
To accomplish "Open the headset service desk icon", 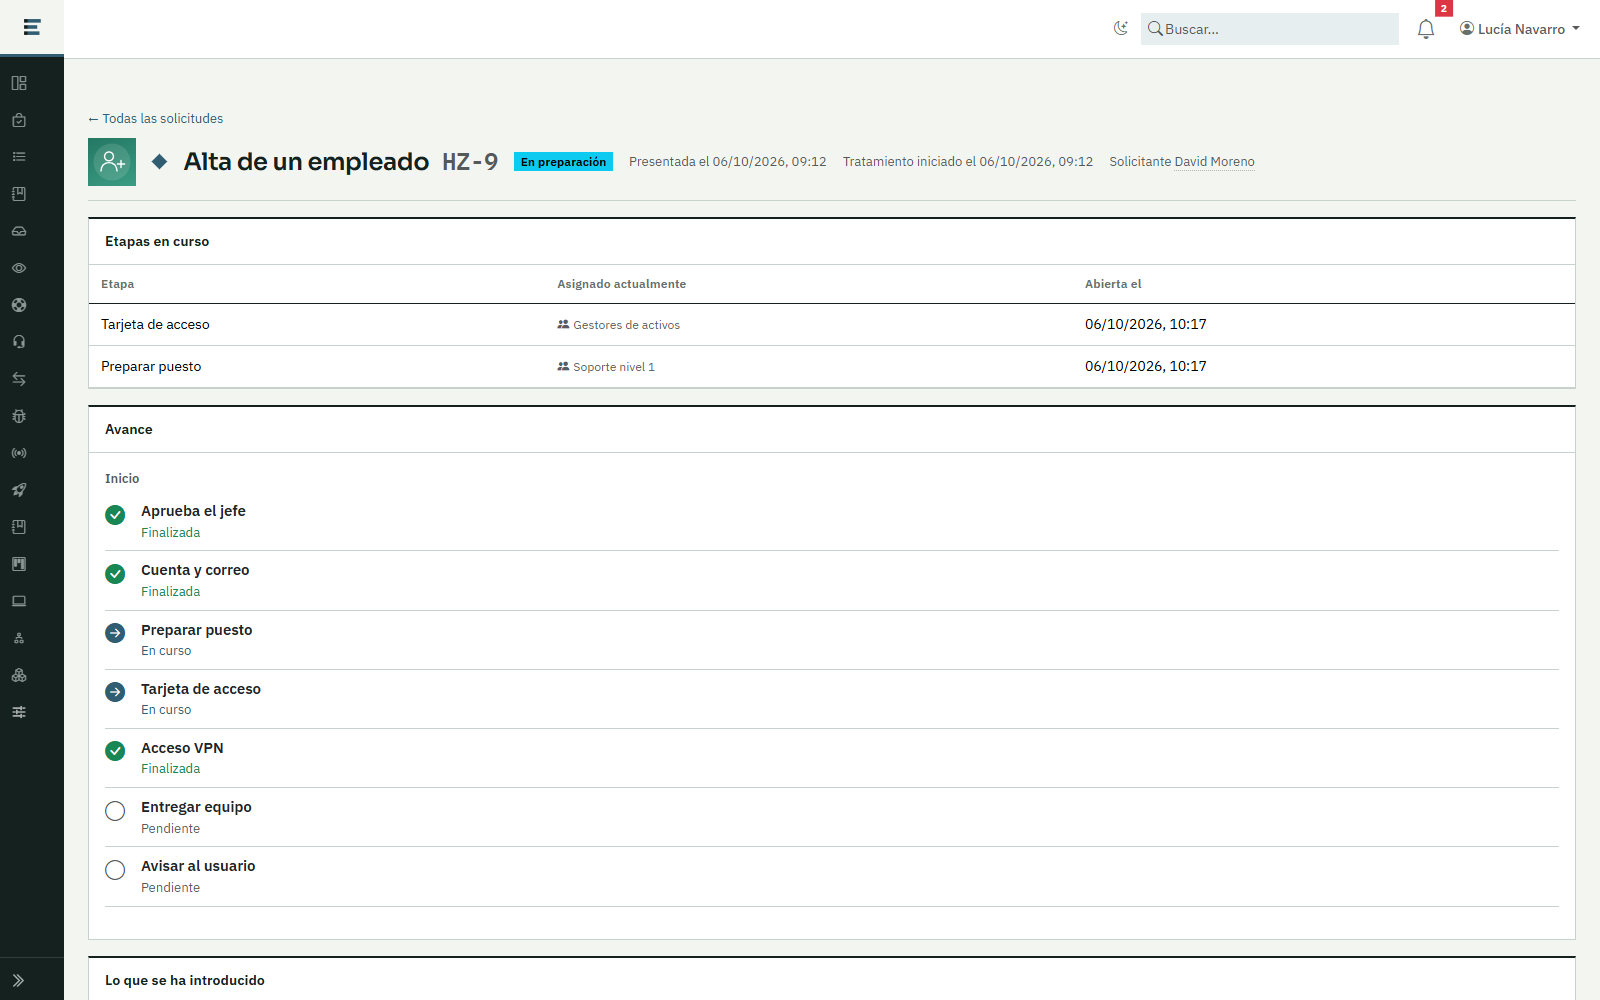I will pos(19,342).
